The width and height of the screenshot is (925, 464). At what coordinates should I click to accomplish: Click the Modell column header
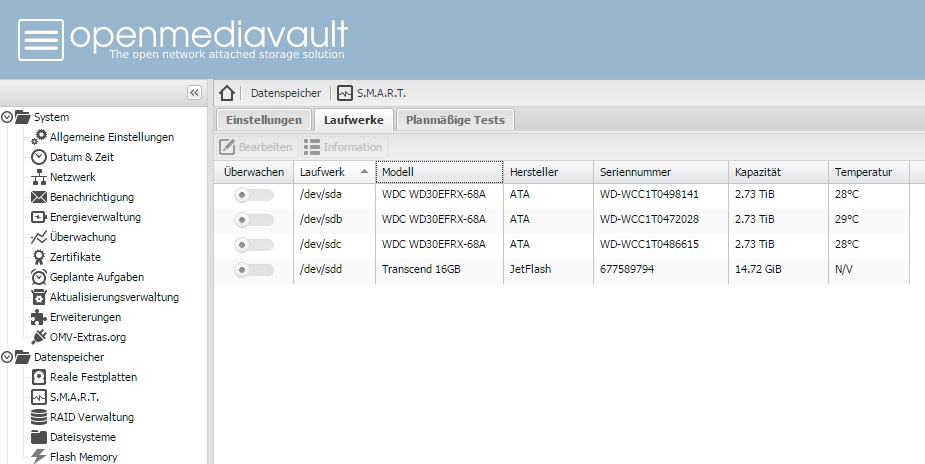439,172
